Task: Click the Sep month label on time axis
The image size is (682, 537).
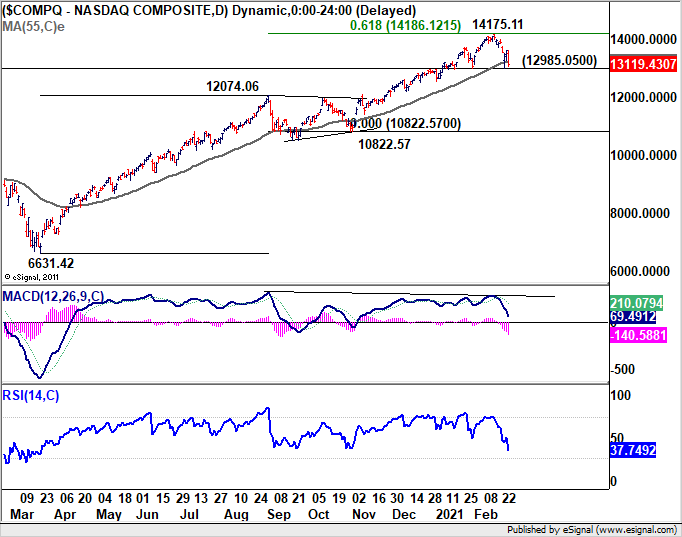Action: coord(278,514)
